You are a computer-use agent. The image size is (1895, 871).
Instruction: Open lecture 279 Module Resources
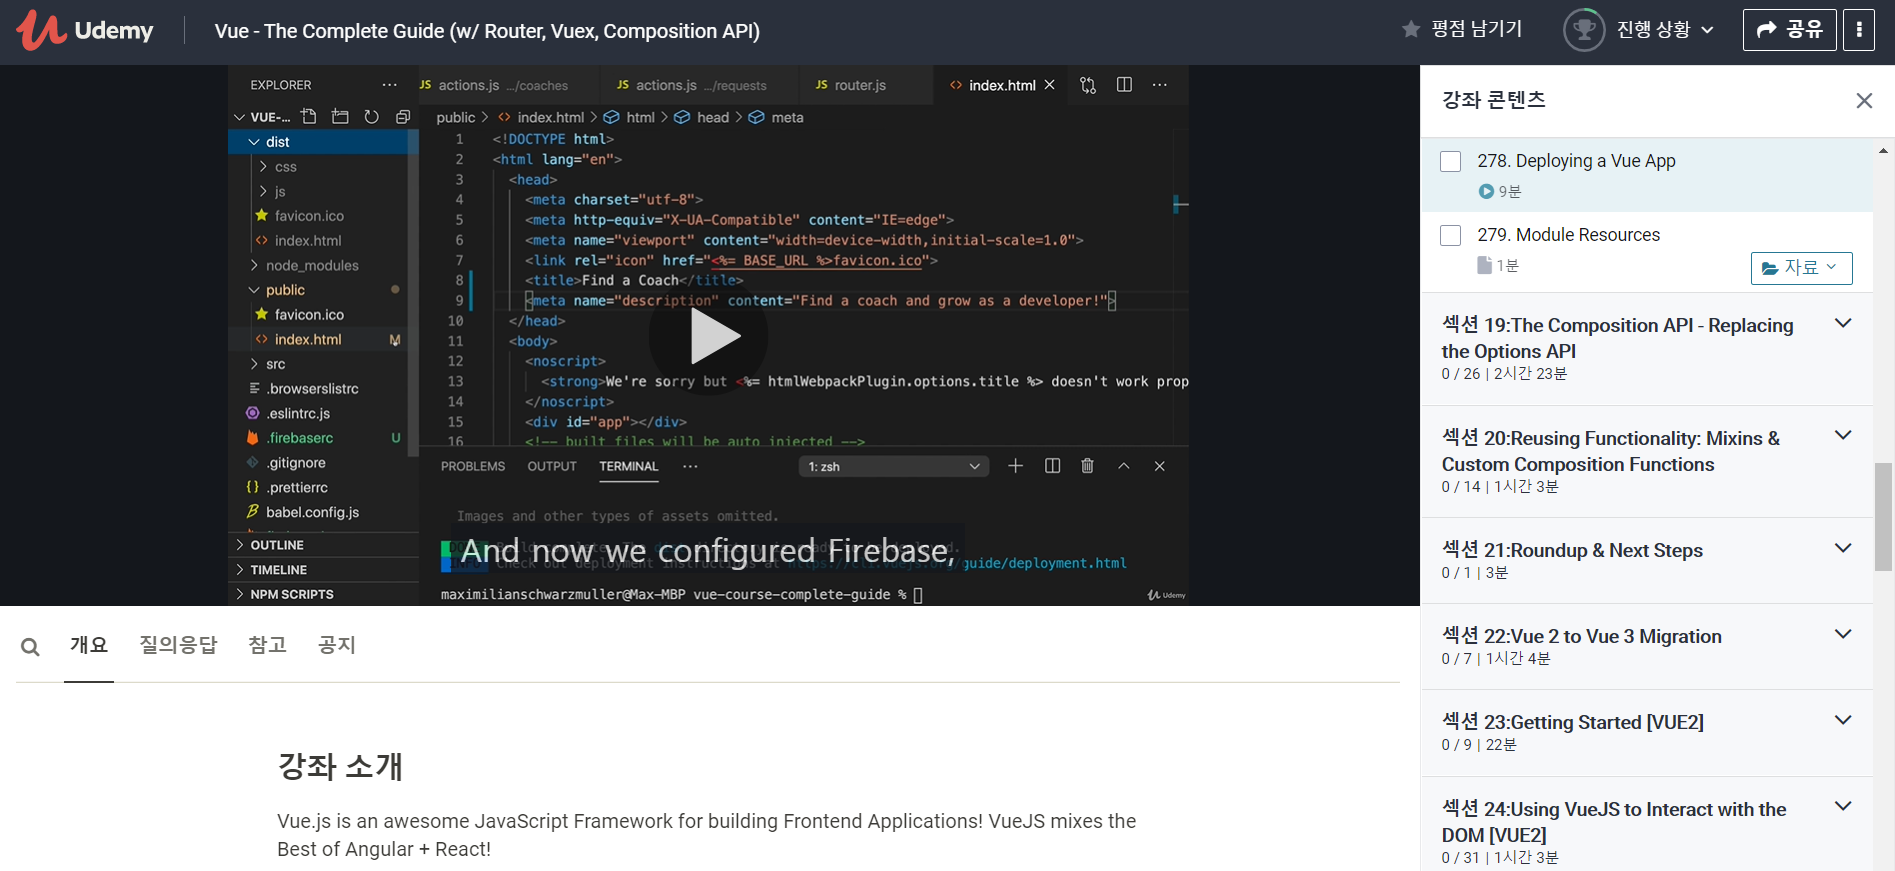pyautogui.click(x=1568, y=235)
